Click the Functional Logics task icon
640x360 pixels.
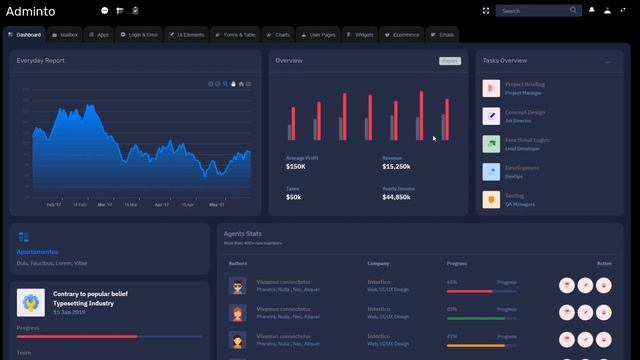point(491,144)
